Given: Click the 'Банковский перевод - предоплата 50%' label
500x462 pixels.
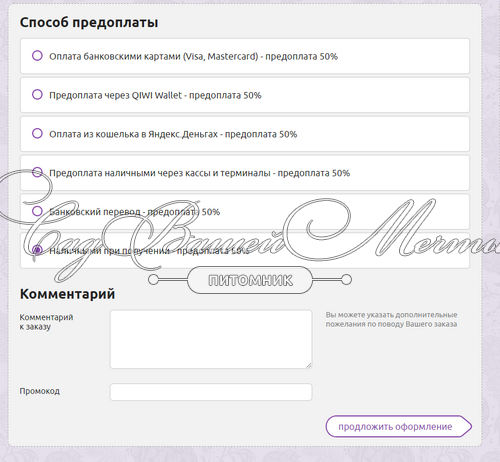Looking at the screenshot, I should [x=134, y=212].
